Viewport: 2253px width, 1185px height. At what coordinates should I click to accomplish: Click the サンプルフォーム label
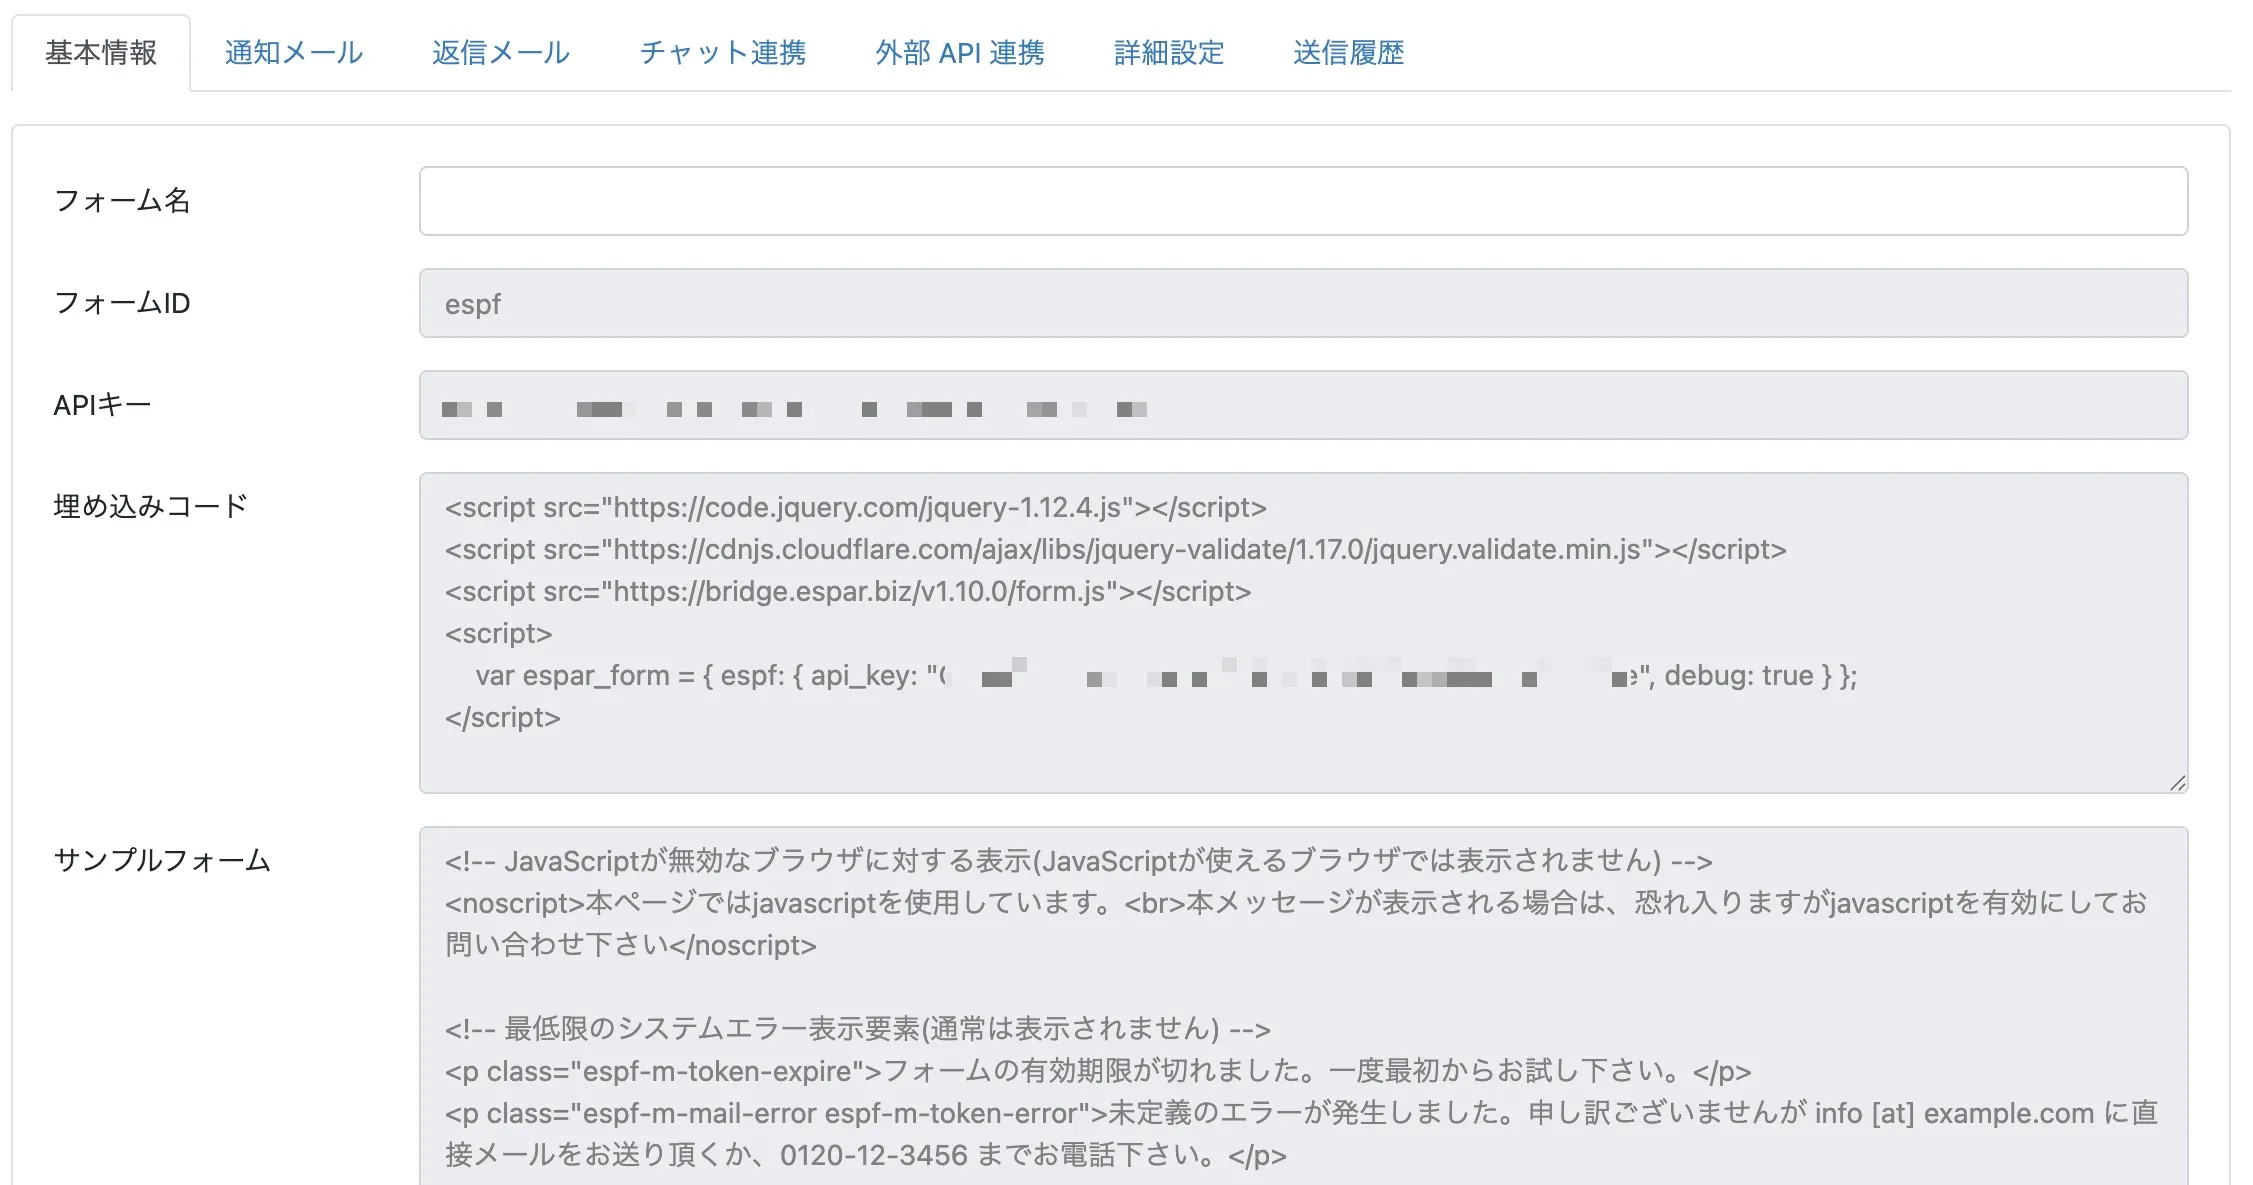coord(162,860)
